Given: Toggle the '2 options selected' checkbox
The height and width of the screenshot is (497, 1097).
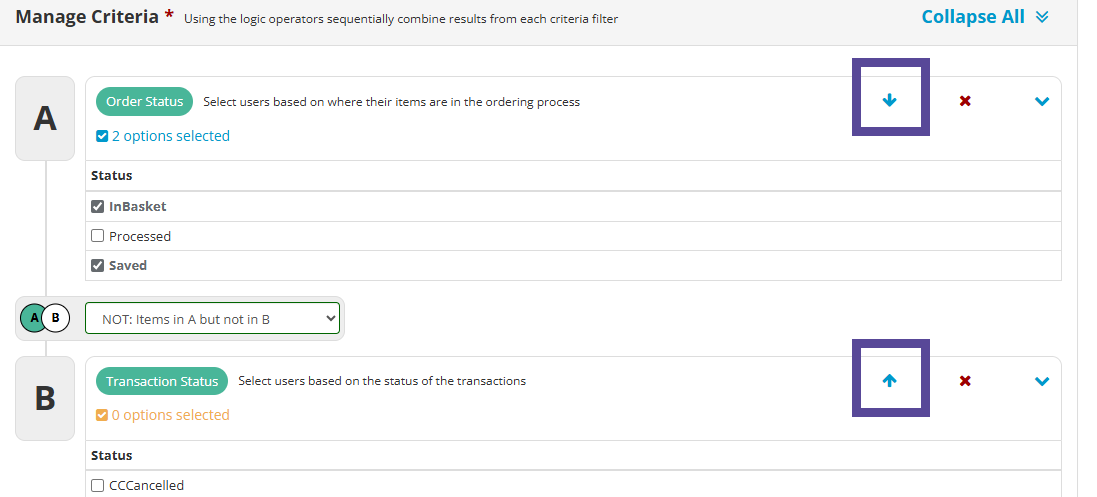Looking at the screenshot, I should (x=102, y=136).
